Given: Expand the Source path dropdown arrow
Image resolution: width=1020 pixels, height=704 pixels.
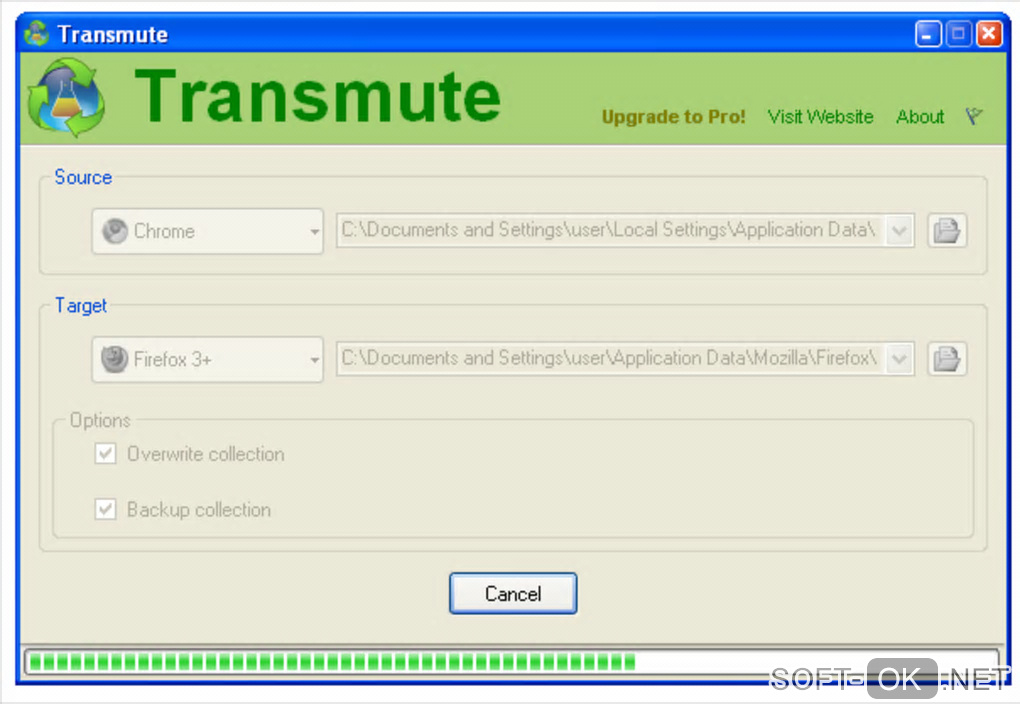Looking at the screenshot, I should point(900,231).
